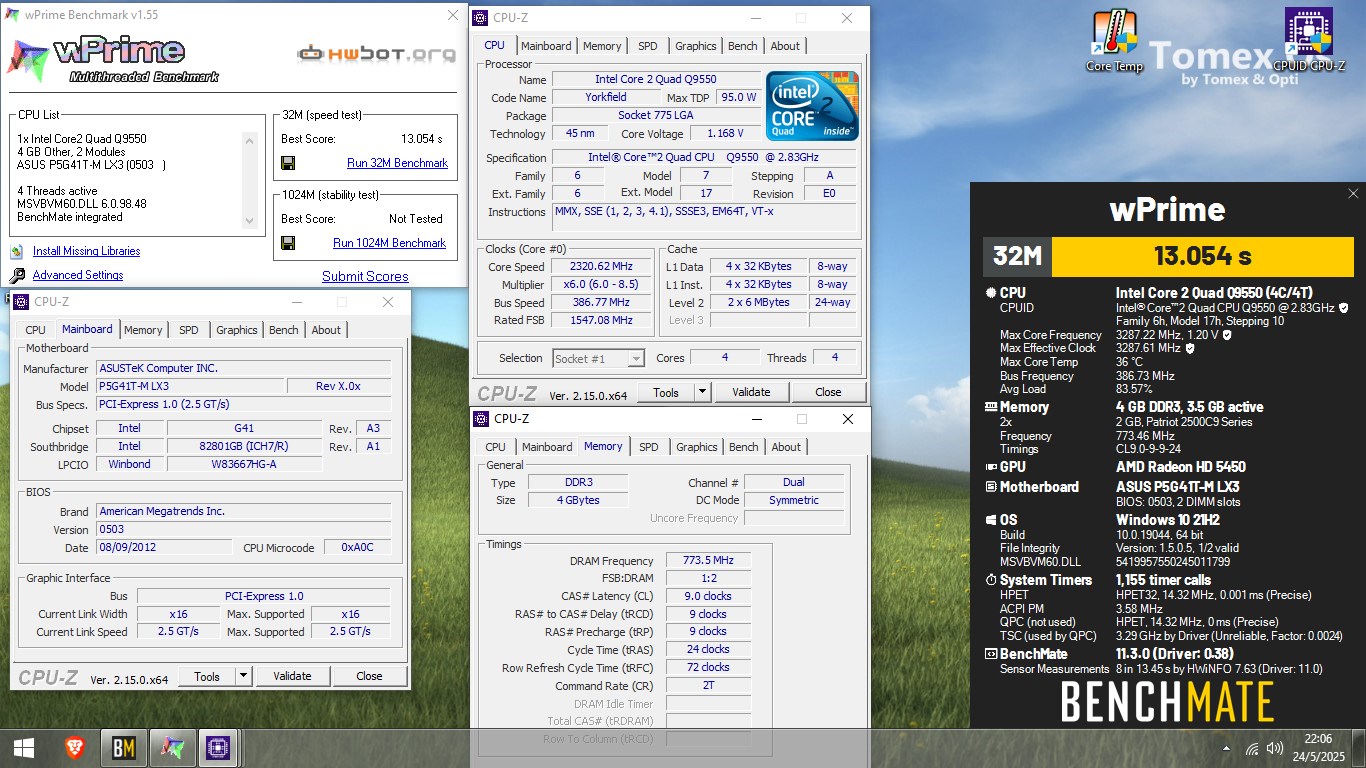Click the Submit Scores link in wPrime
The image size is (1366, 768).
[365, 276]
